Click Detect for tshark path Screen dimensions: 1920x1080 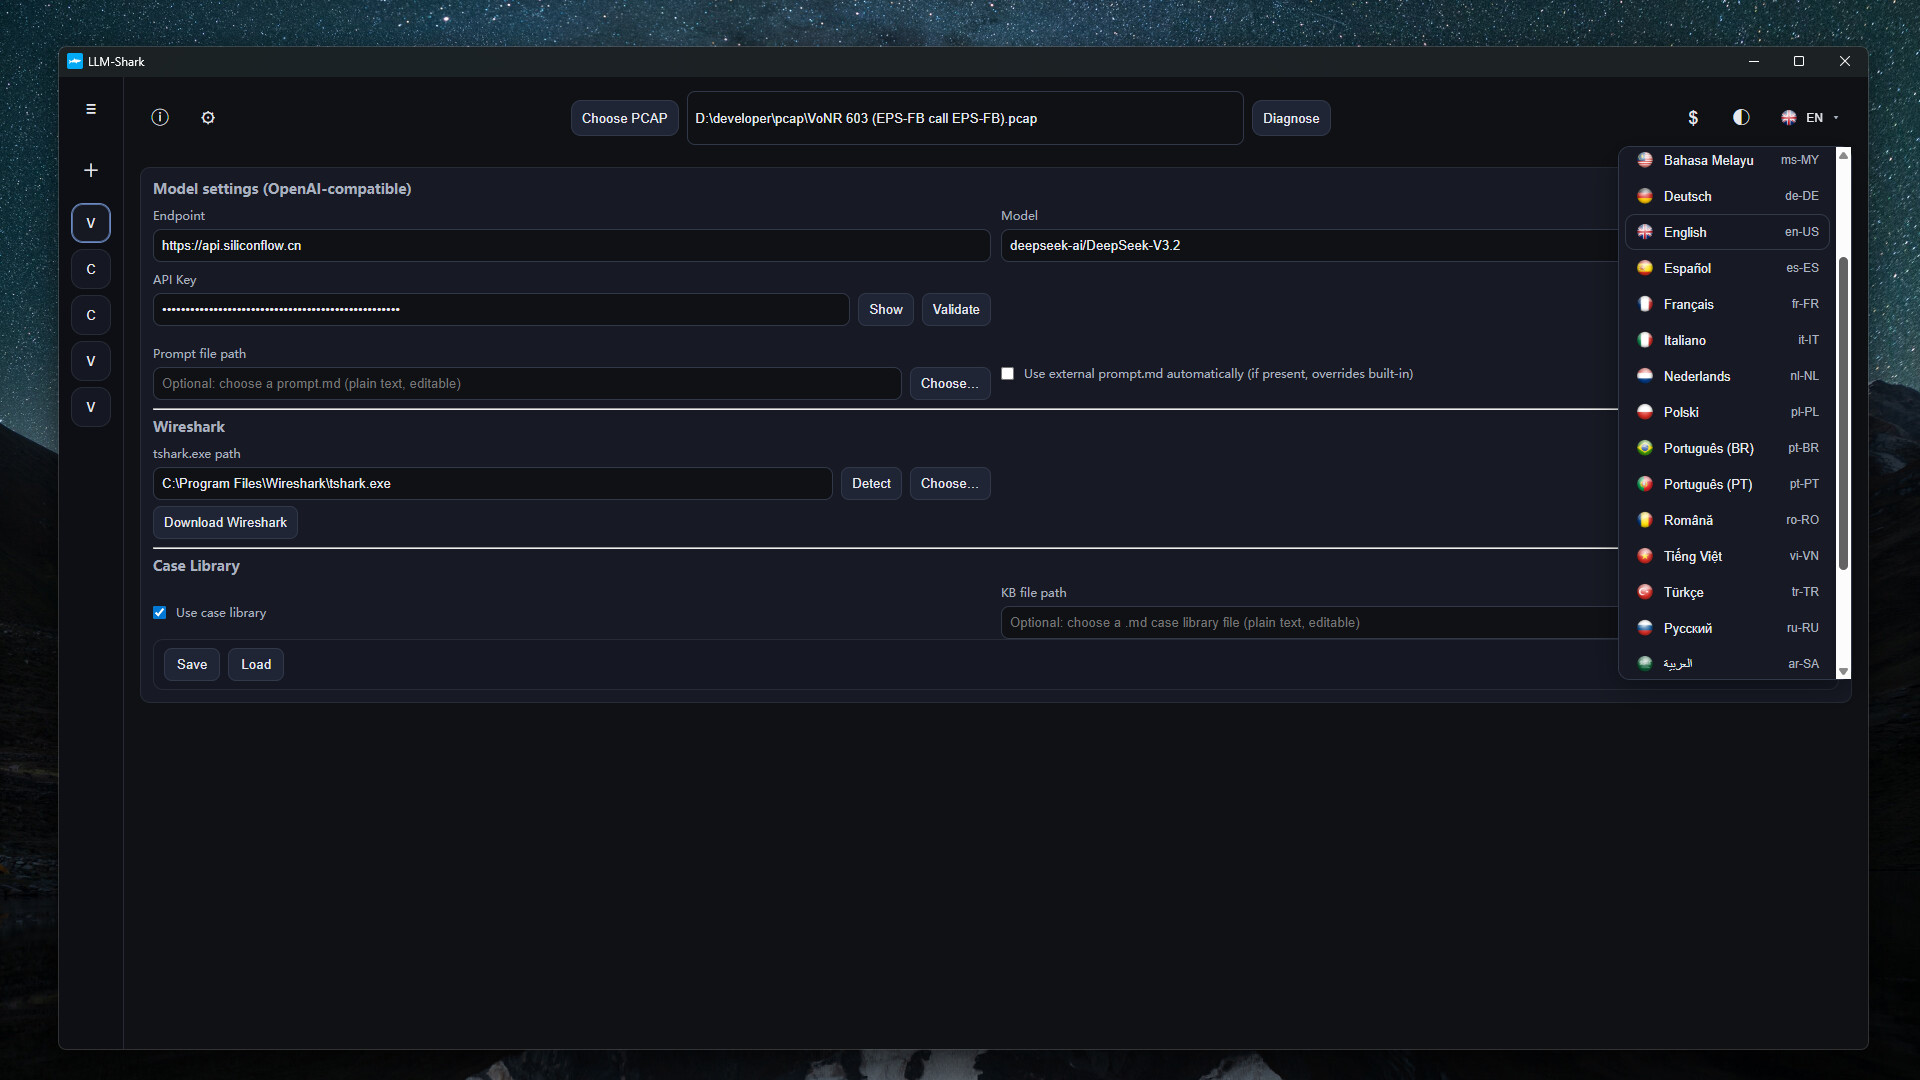pos(871,484)
